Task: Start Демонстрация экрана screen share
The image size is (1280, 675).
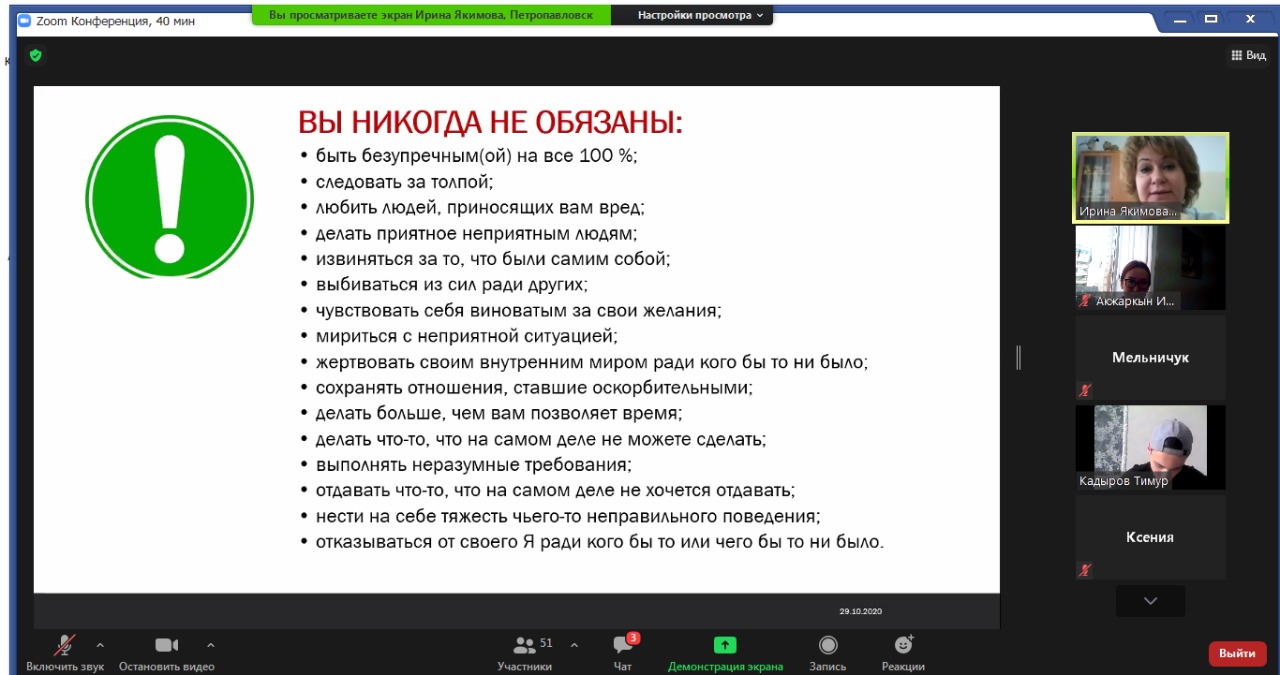Action: 725,653
